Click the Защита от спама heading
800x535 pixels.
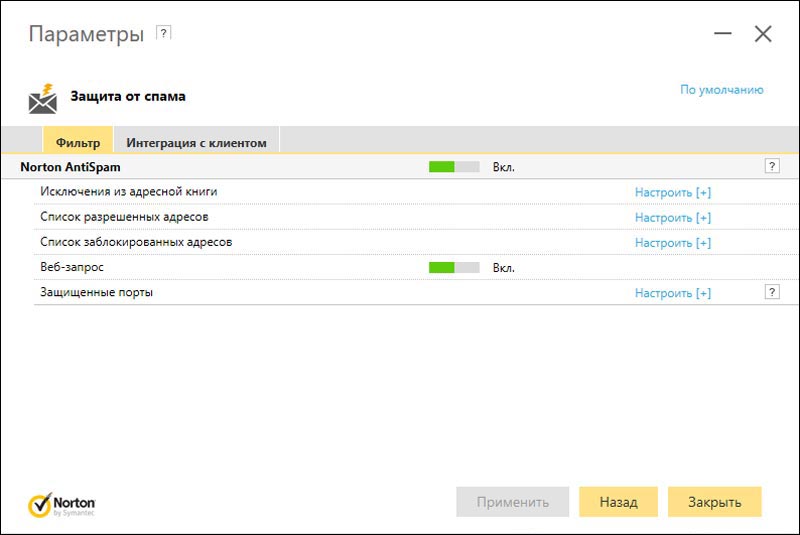coord(128,96)
